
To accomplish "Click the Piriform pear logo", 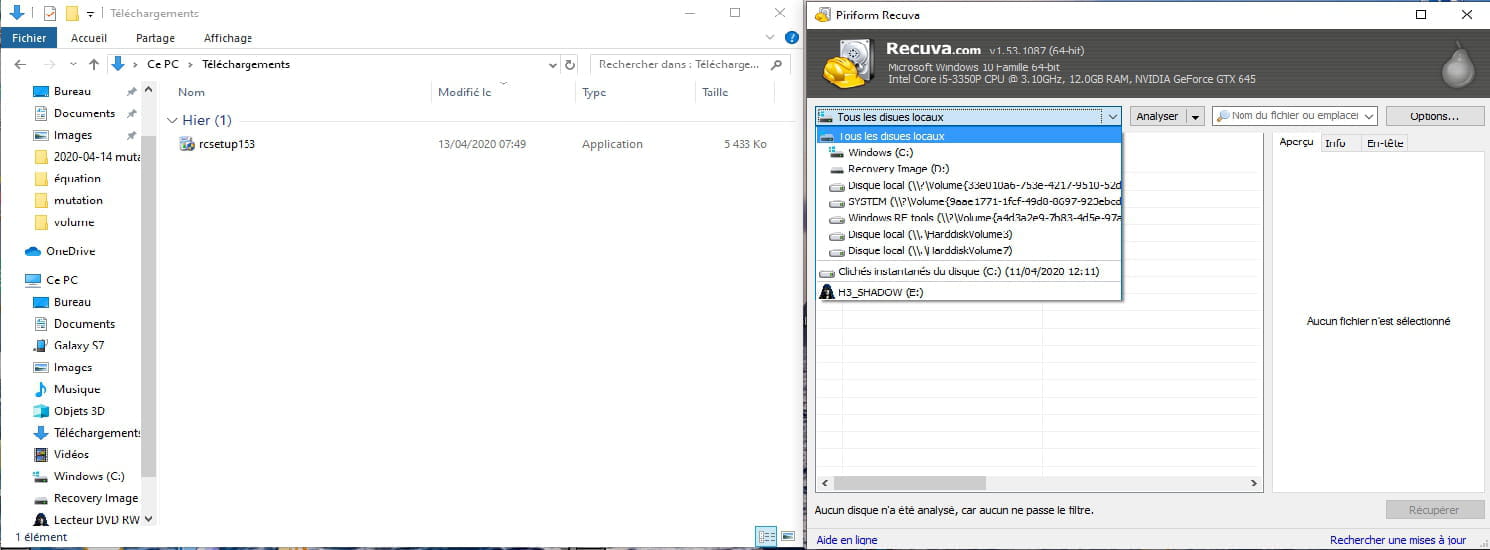I will pos(1457,63).
